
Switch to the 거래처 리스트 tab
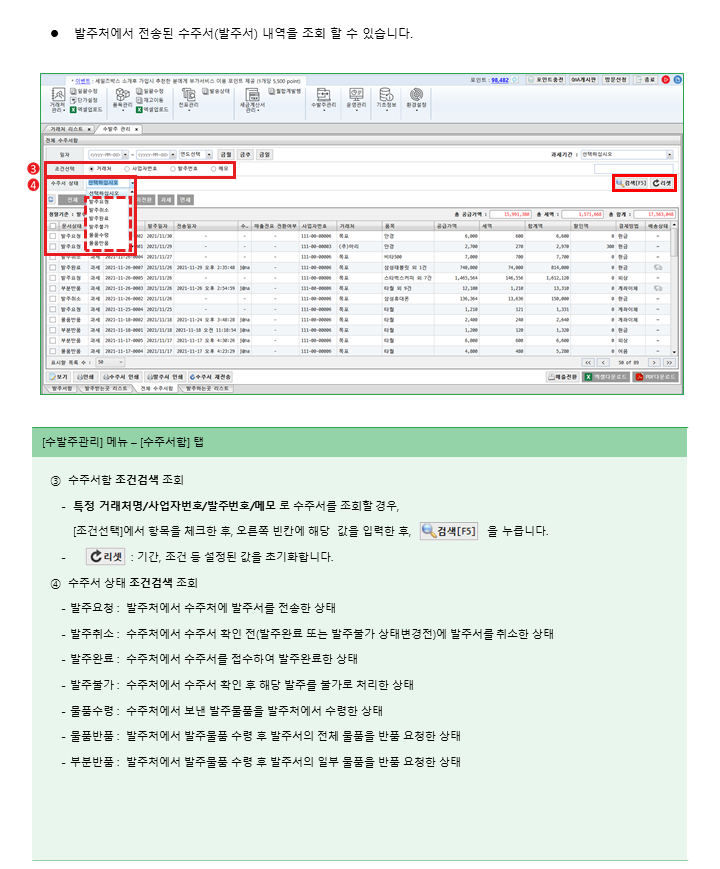68,129
